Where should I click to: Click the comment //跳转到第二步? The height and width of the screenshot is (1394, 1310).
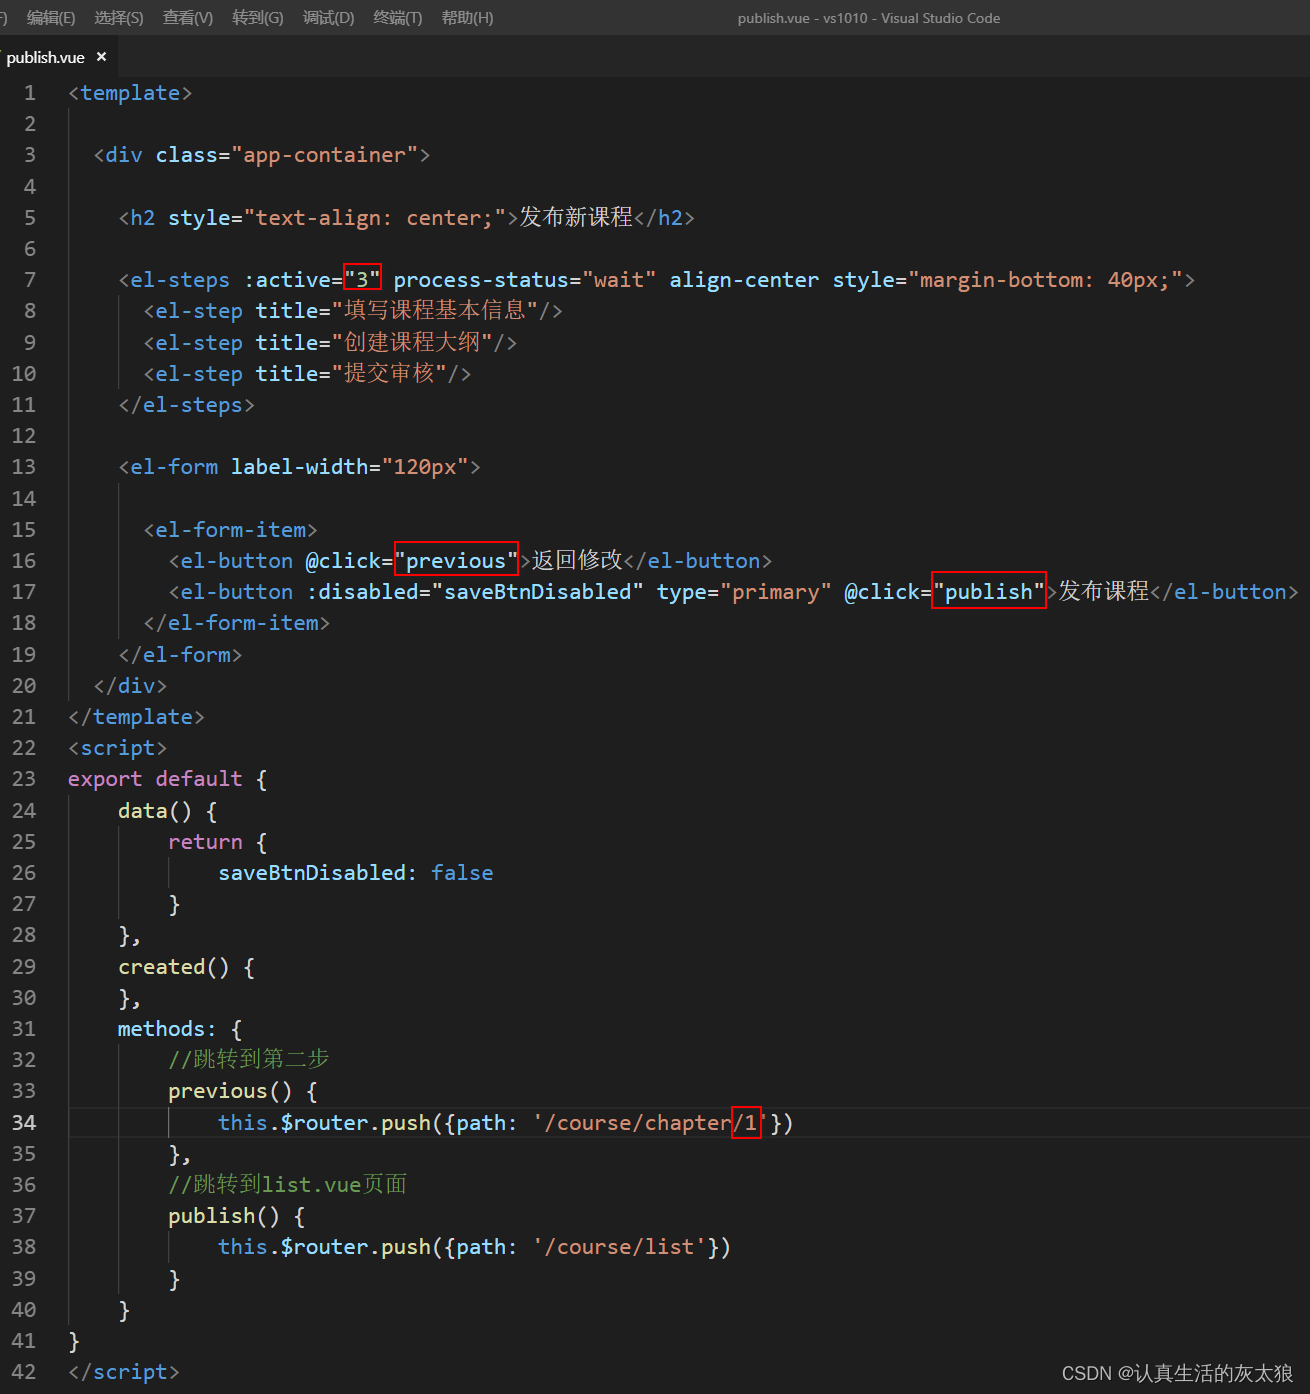(249, 1059)
